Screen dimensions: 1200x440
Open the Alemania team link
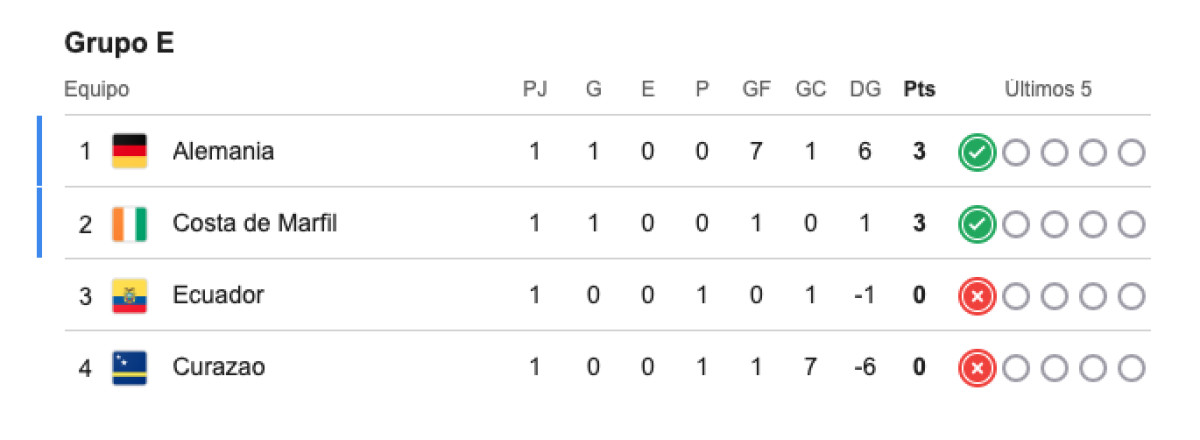click(x=223, y=151)
